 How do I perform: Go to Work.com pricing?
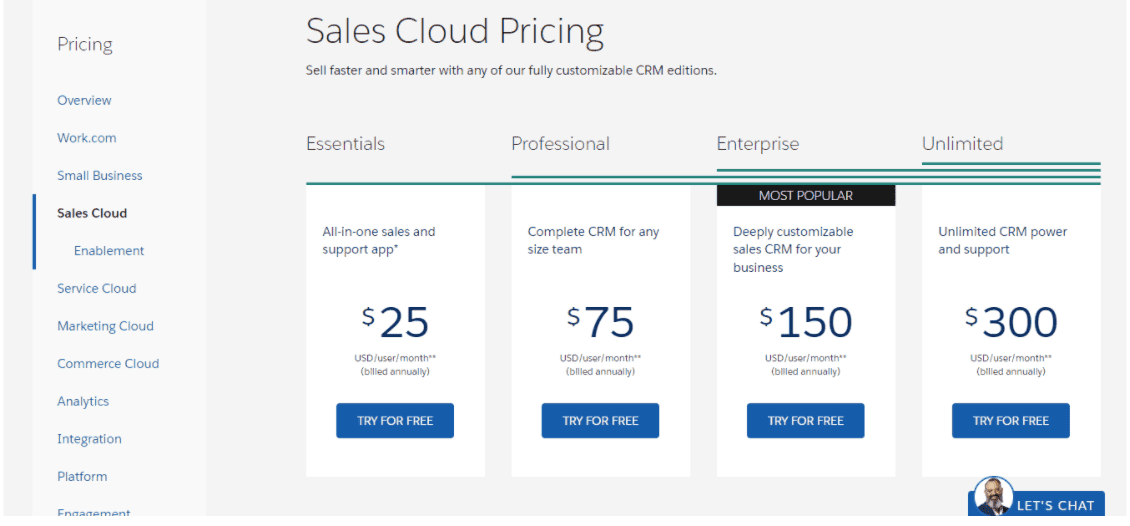point(86,138)
